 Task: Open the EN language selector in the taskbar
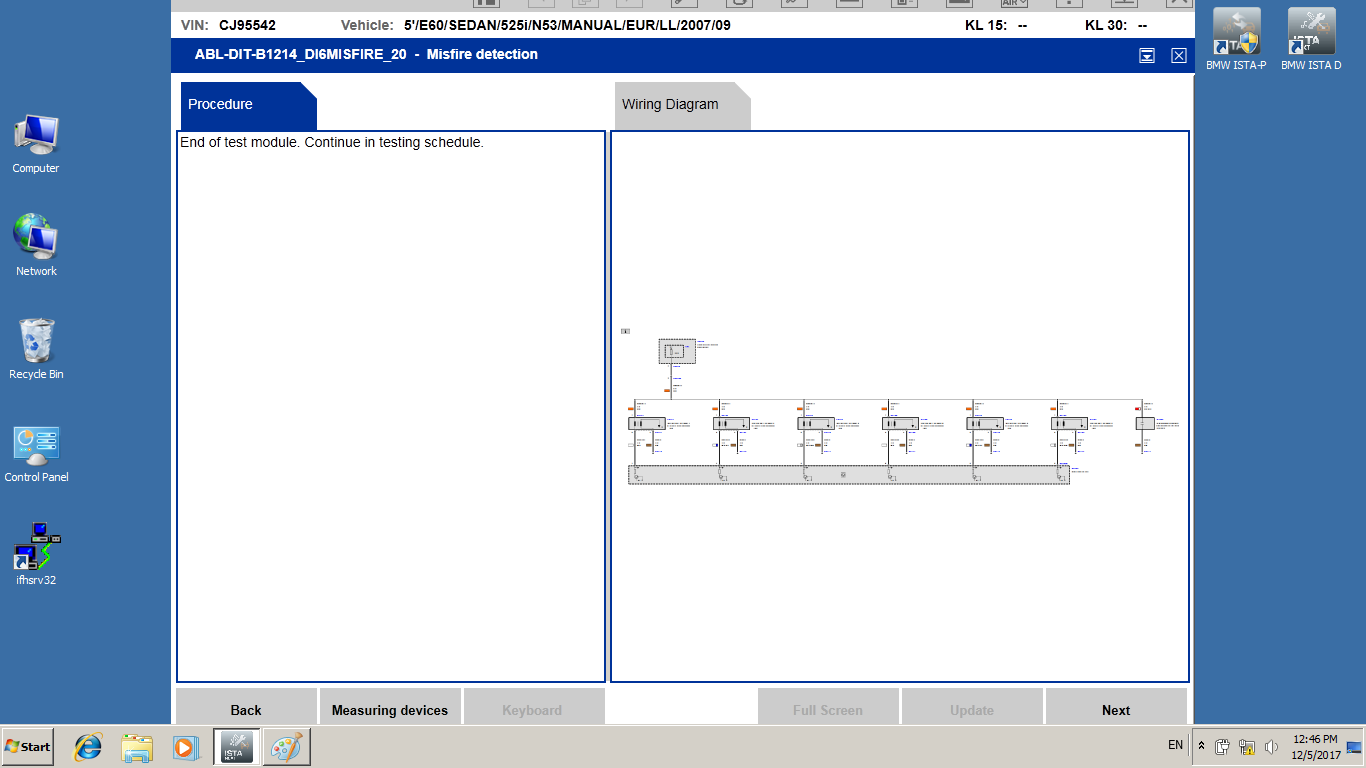tap(1175, 745)
